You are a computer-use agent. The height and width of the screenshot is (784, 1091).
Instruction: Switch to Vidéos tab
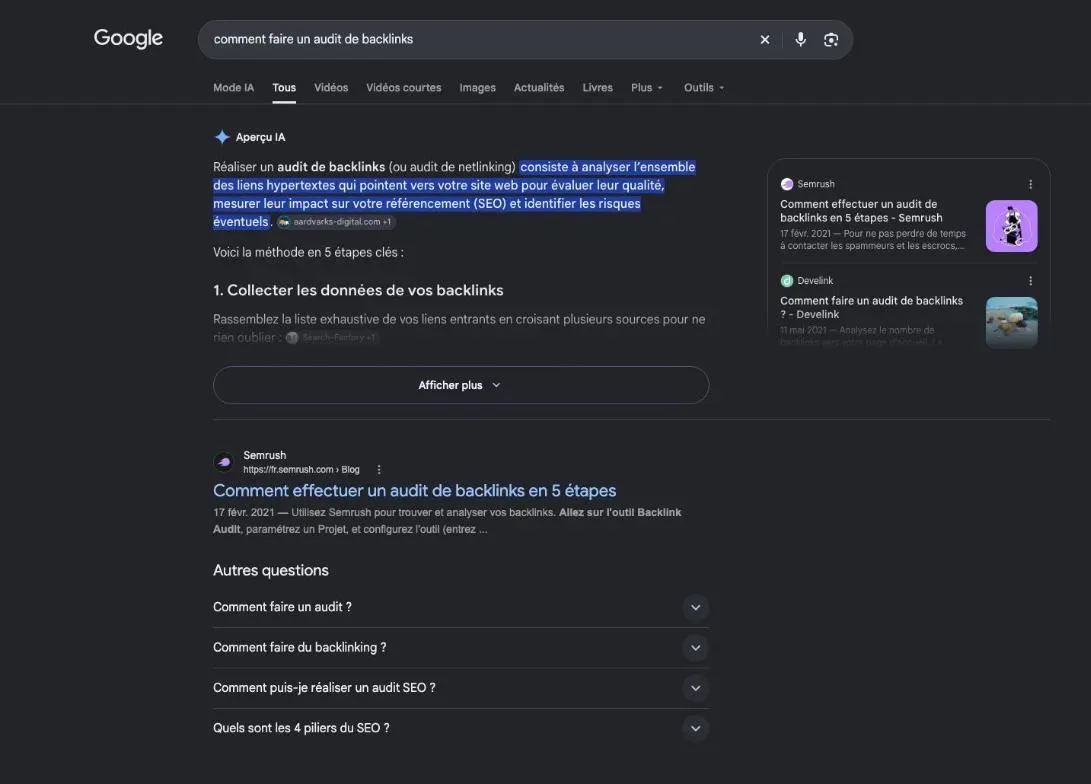pyautogui.click(x=331, y=88)
